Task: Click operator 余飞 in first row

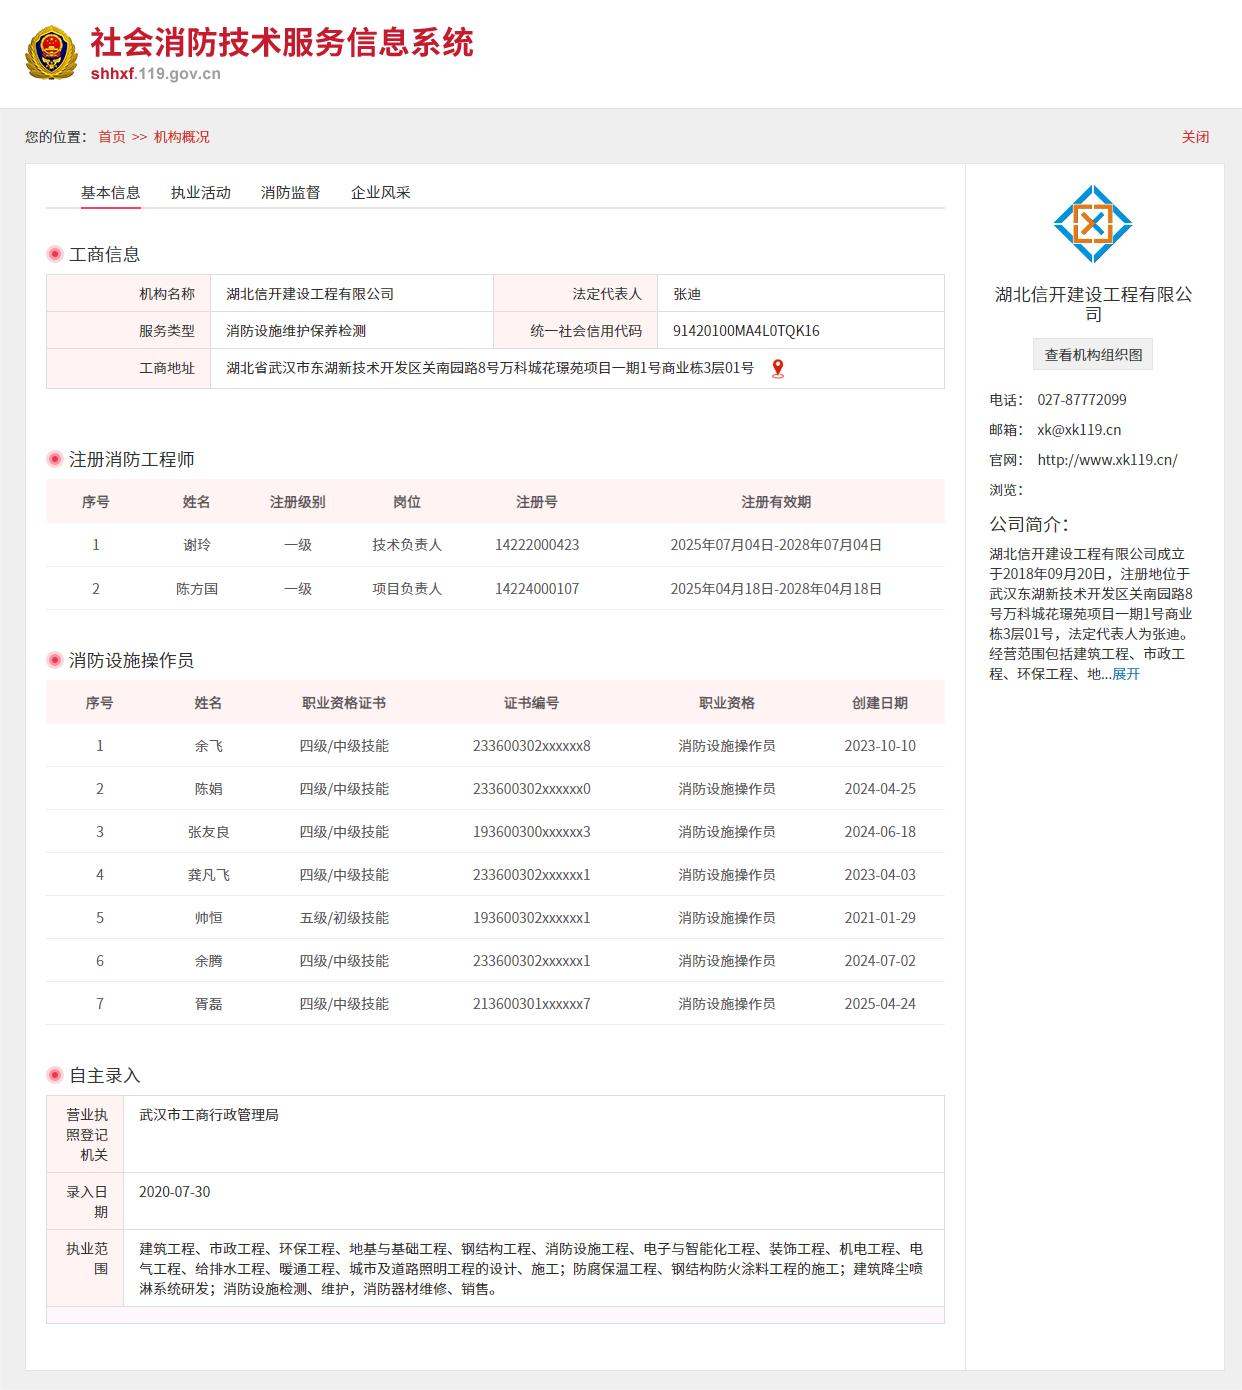Action: pos(208,746)
